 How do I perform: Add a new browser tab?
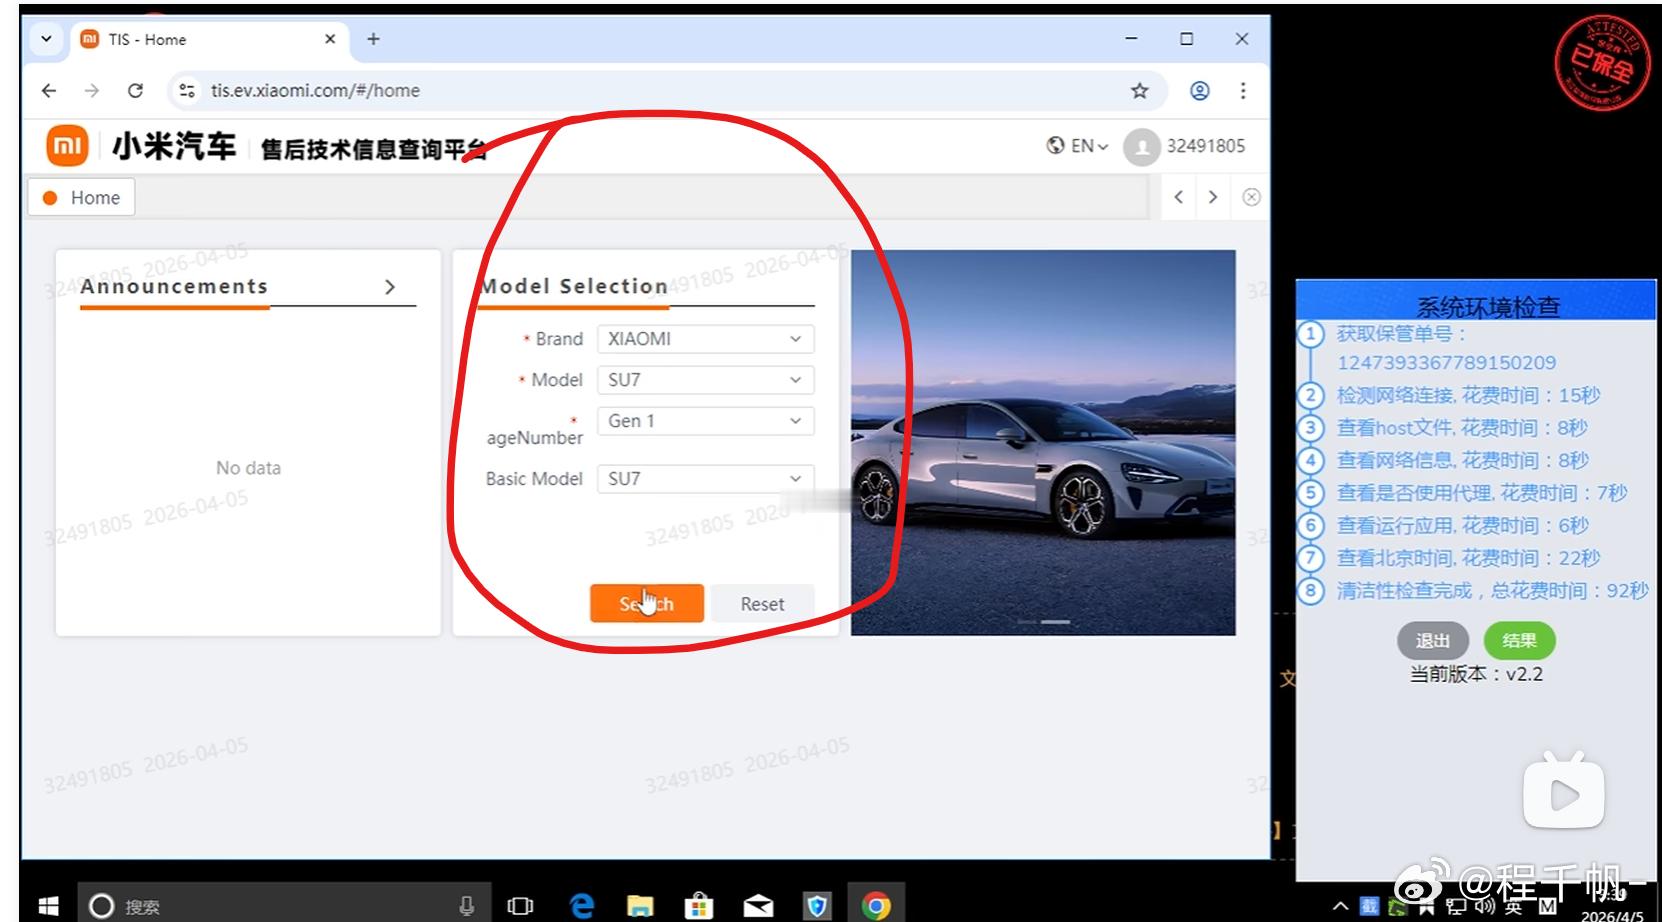pos(373,39)
